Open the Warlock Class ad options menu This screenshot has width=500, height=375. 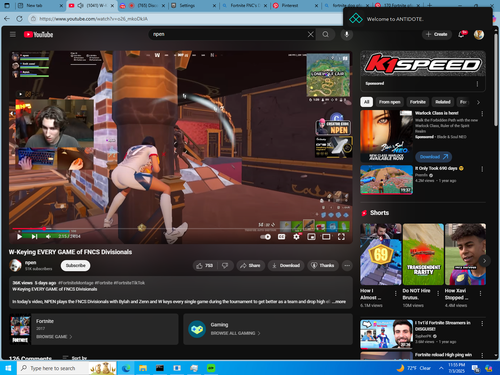[x=482, y=114]
